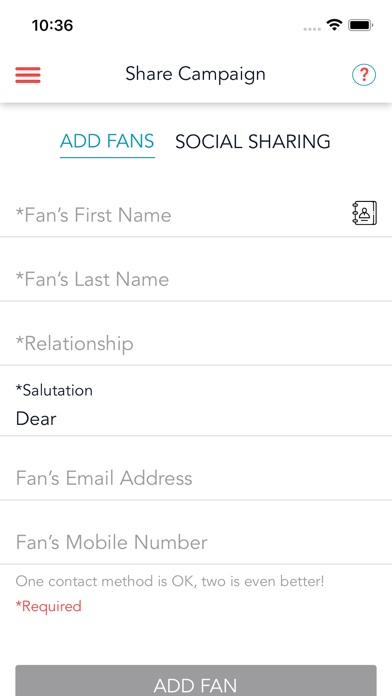Tap the Wi-Fi status icon
This screenshot has width=392, height=696.
(334, 25)
